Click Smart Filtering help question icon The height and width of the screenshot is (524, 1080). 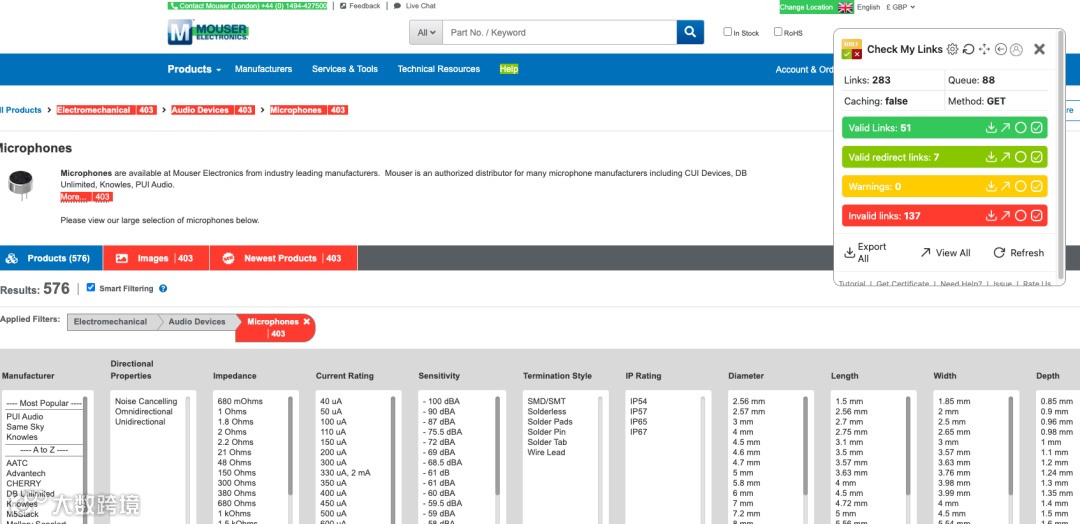(163, 289)
